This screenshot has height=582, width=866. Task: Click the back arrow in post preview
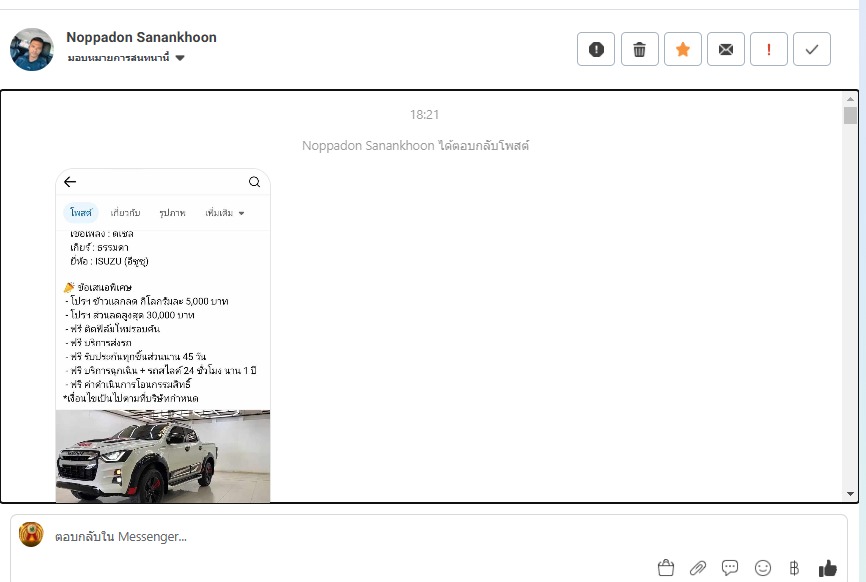tap(70, 182)
